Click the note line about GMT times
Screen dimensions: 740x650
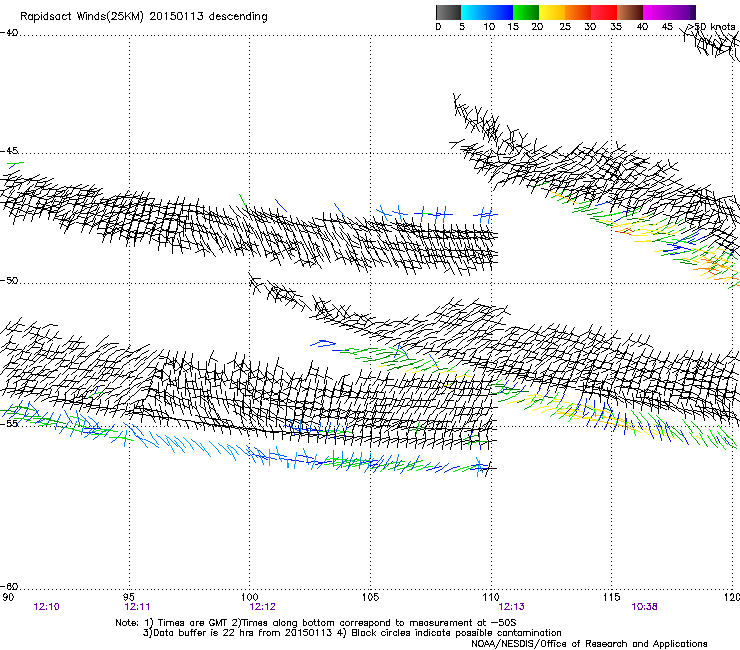click(x=316, y=623)
